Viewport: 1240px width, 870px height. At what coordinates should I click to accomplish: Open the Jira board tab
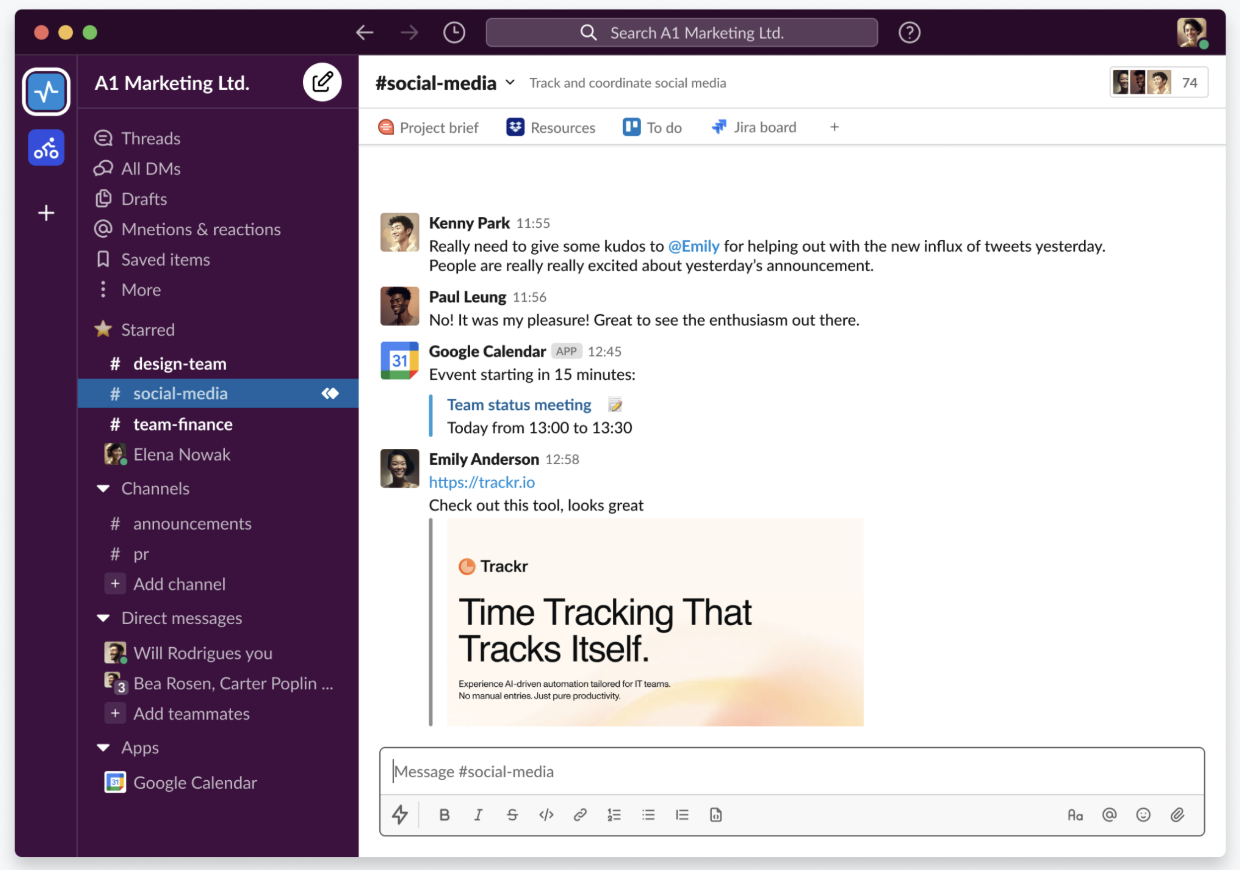tap(754, 127)
